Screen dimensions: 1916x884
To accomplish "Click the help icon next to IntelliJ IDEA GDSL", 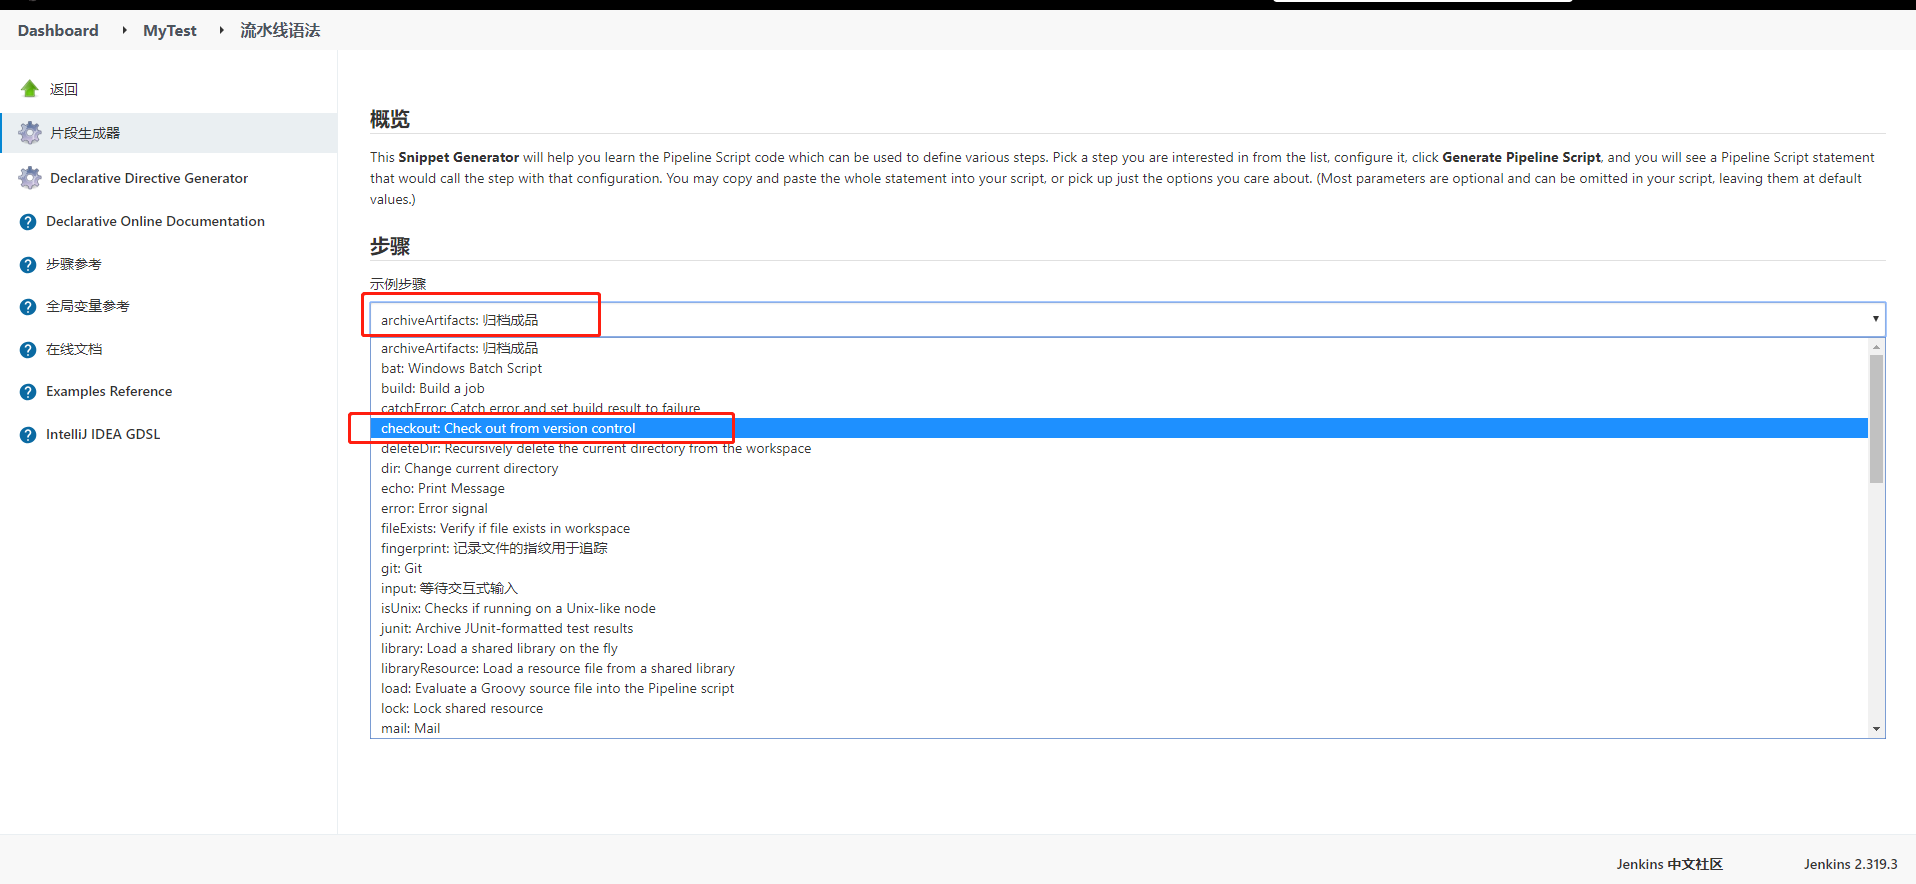I will [28, 435].
